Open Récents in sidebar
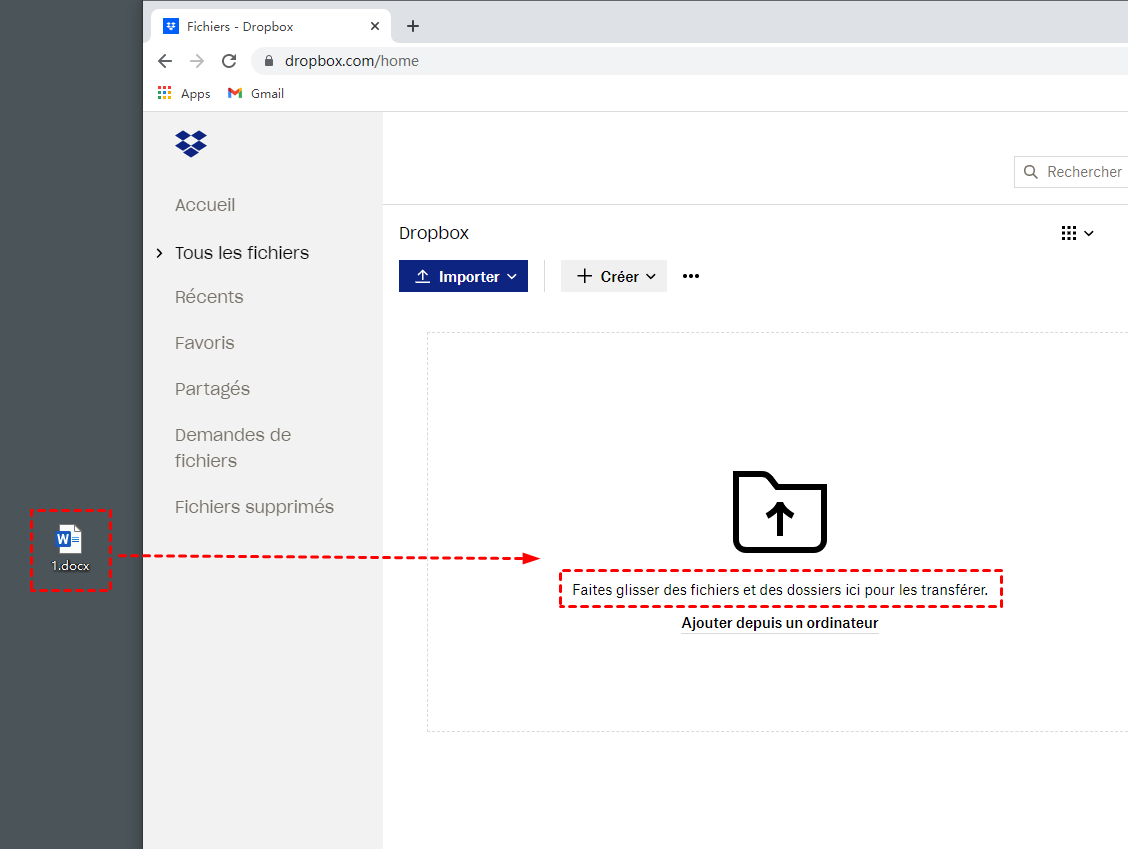 pyautogui.click(x=209, y=297)
